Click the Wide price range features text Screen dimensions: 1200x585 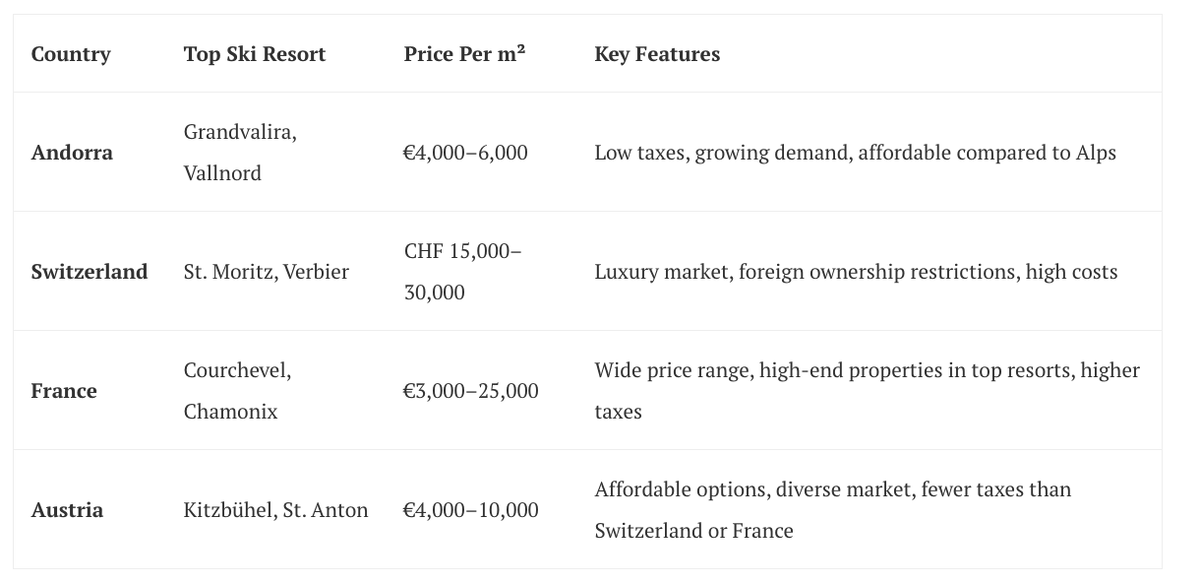coord(867,390)
